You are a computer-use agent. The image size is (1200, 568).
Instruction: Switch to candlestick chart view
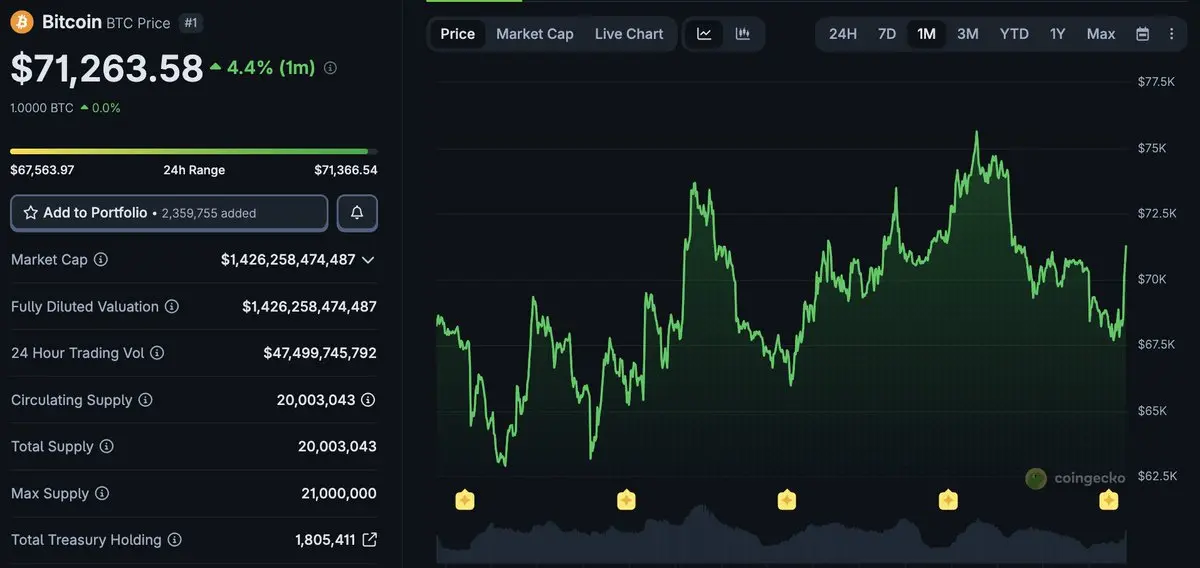pyautogui.click(x=743, y=34)
